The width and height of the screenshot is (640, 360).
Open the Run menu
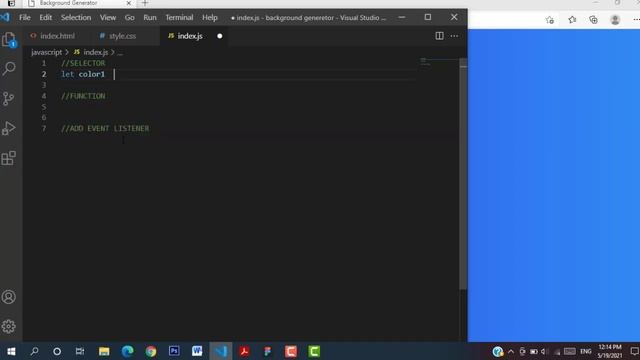(150, 18)
